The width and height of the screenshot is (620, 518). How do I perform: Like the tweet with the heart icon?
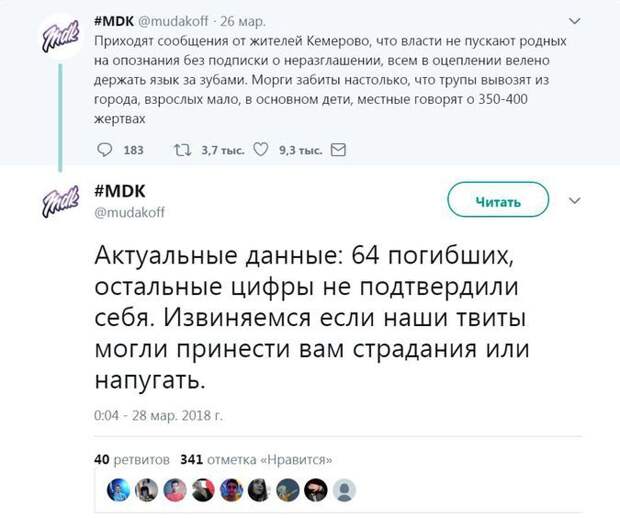(260, 149)
